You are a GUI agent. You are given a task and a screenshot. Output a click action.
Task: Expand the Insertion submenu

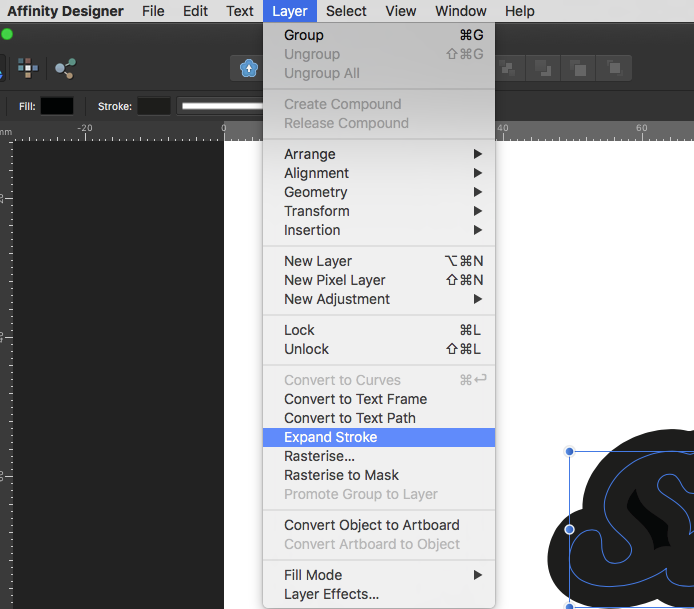pyautogui.click(x=379, y=230)
